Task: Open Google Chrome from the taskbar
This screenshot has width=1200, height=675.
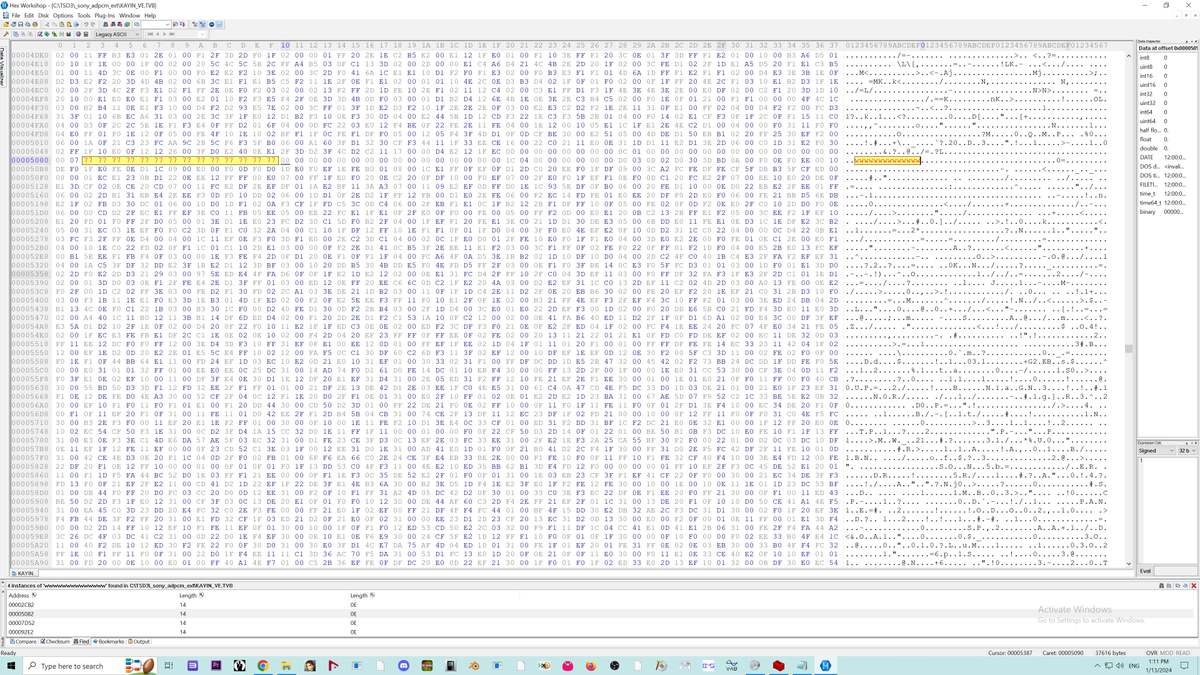Action: [x=262, y=666]
